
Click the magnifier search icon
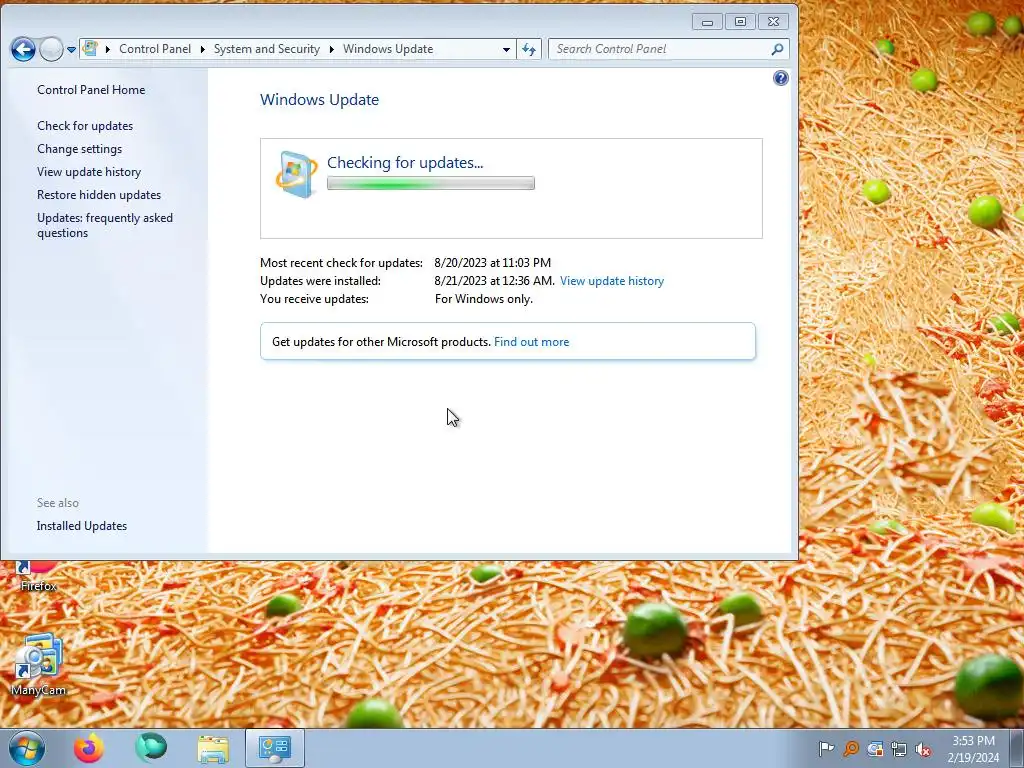[777, 49]
